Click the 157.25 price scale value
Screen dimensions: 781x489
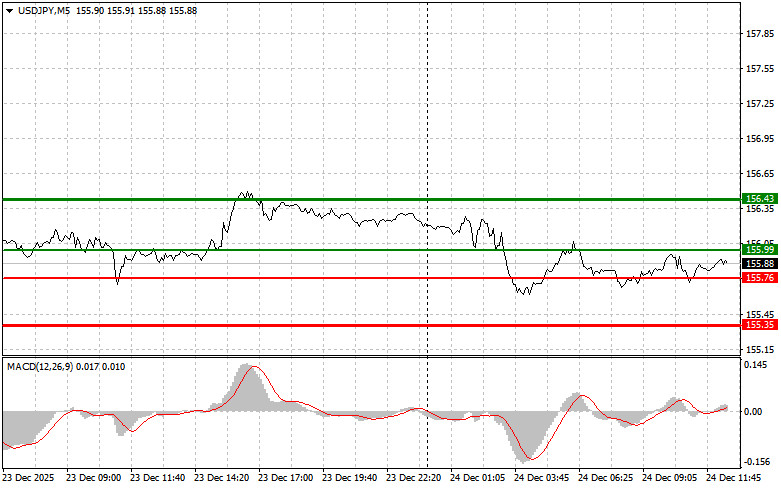click(760, 104)
